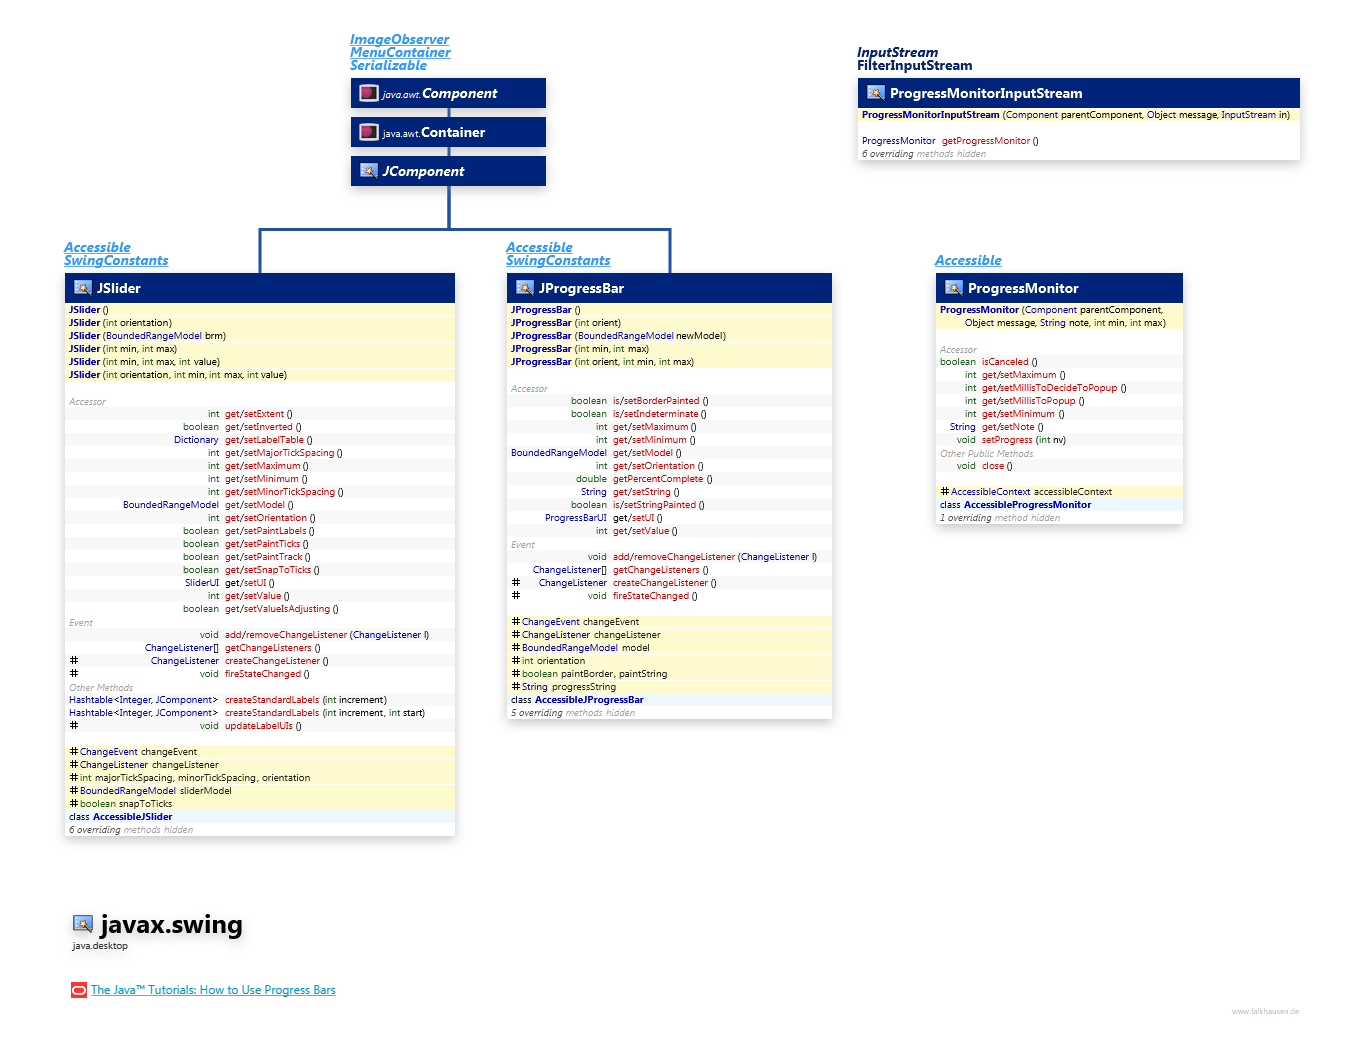The height and width of the screenshot is (1057, 1356).
Task: Click get/setLabelTable in JSlider
Action: (265, 440)
